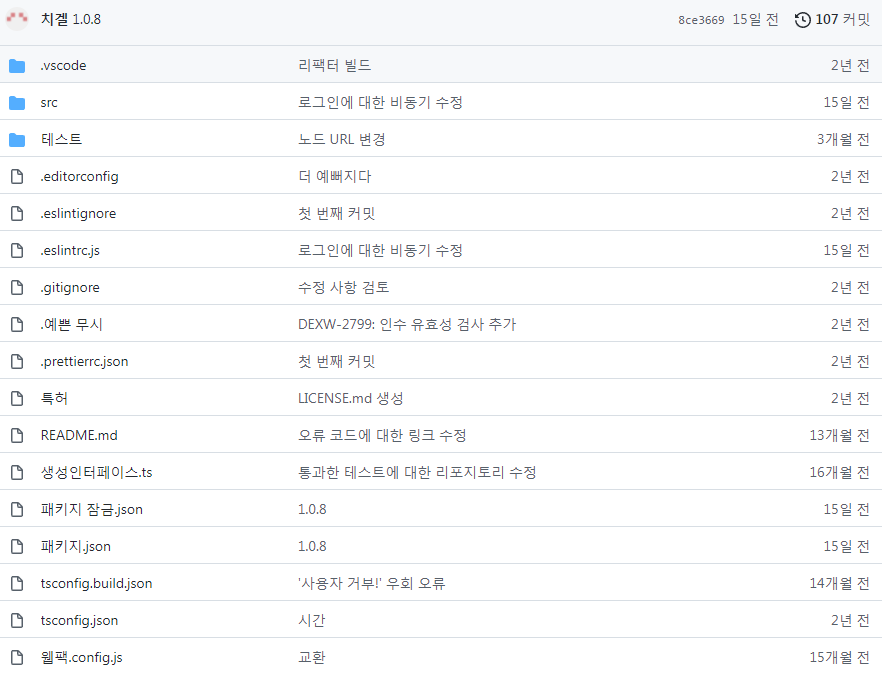Open latest commit message 치겔 1.0.8
Viewport: 882px width, 674px height.
click(x=71, y=19)
